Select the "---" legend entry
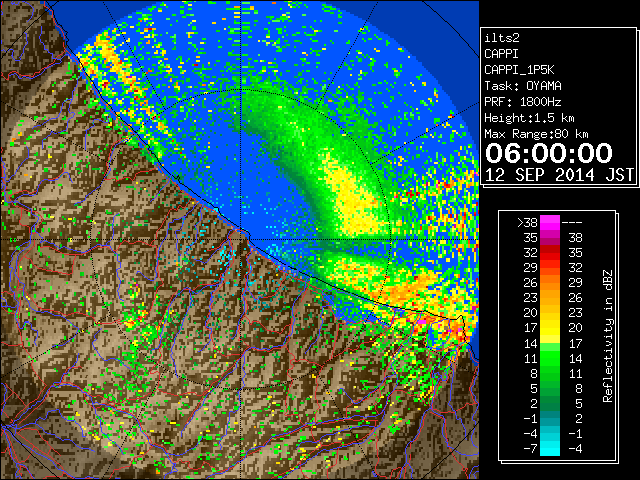Viewport: 640px width, 480px height. [x=572, y=222]
